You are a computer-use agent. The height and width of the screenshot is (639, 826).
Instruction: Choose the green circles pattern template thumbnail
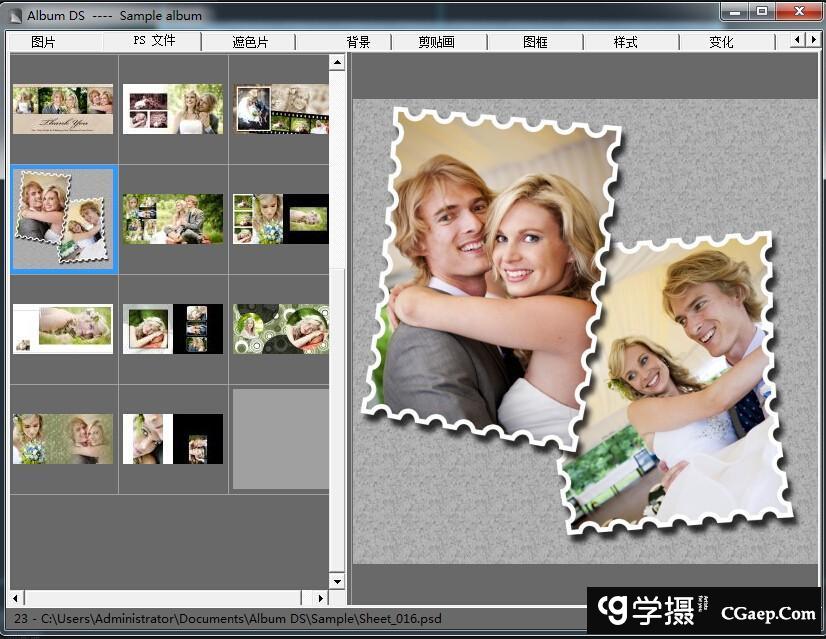(282, 329)
